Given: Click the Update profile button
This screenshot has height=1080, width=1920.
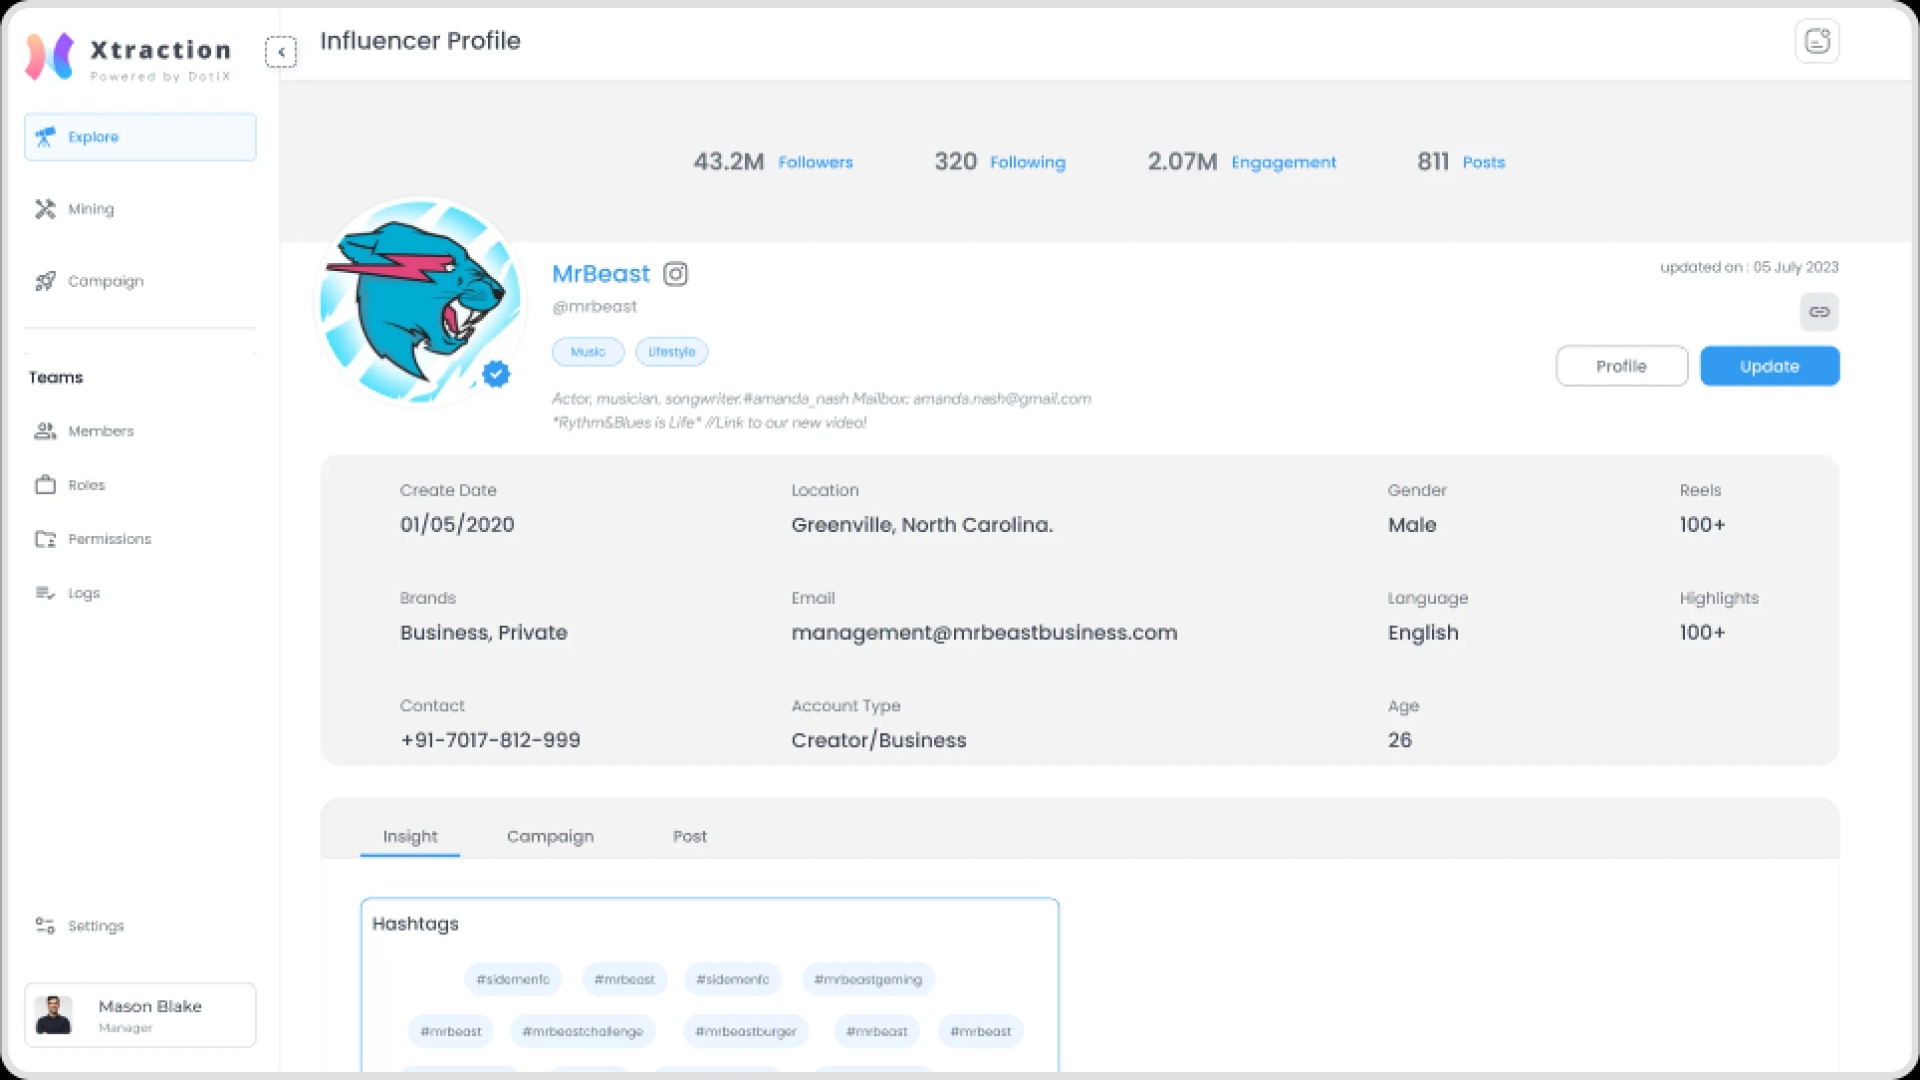Looking at the screenshot, I should click(1770, 365).
